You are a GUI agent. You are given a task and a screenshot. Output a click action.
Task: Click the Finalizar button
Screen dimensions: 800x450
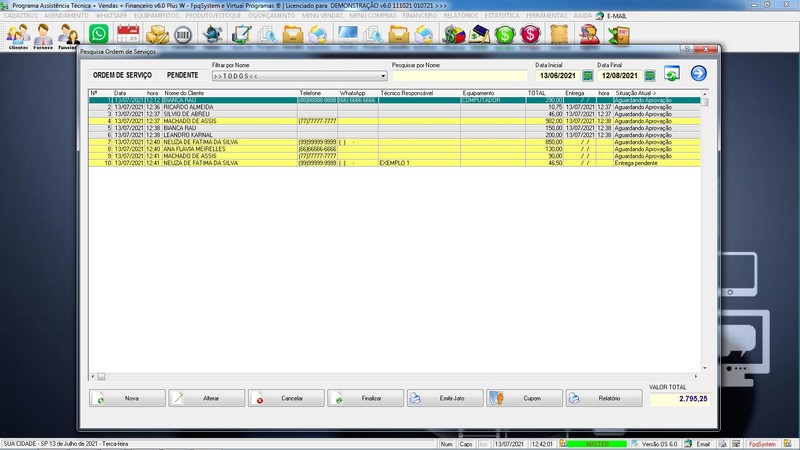coord(365,398)
